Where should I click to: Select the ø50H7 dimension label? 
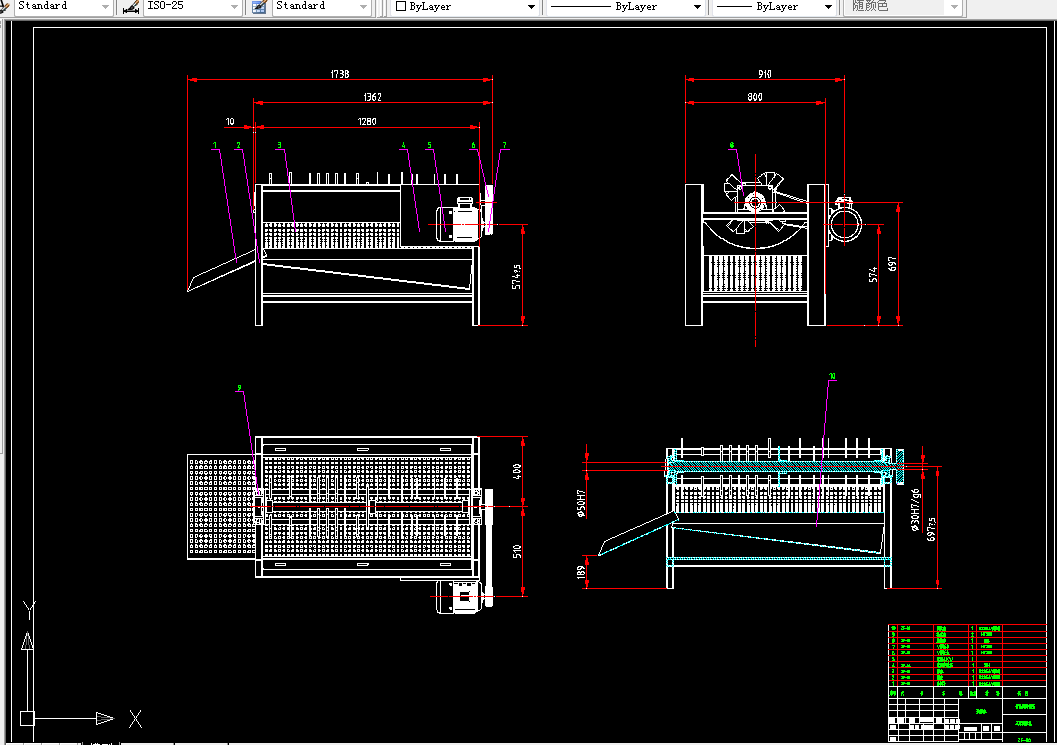coord(581,503)
